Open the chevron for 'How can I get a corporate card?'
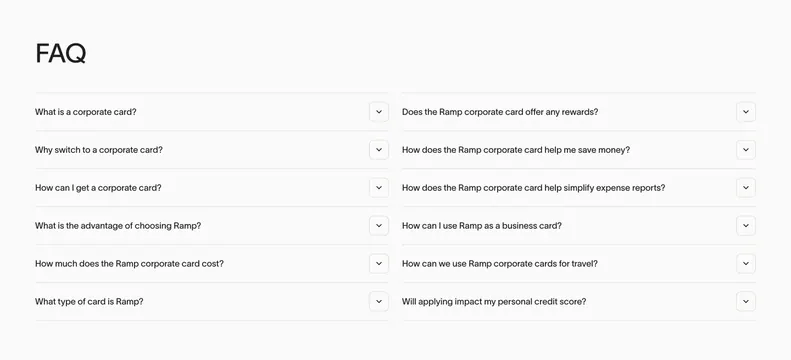 pyautogui.click(x=379, y=188)
